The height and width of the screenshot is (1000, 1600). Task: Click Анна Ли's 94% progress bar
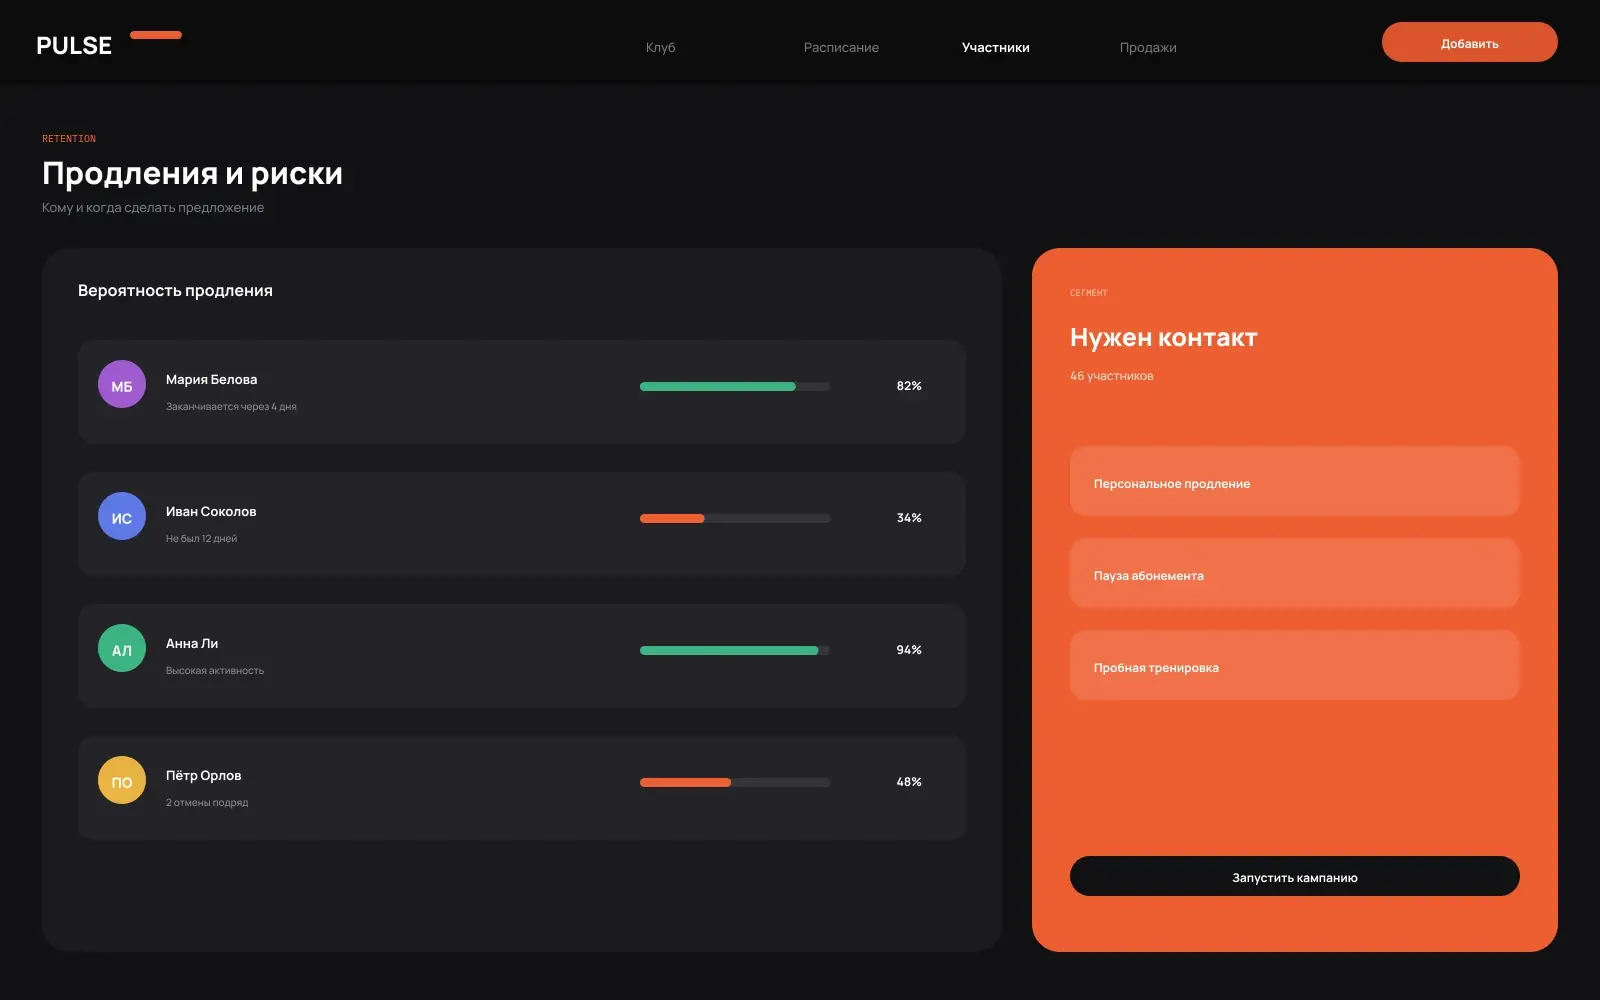pos(735,650)
